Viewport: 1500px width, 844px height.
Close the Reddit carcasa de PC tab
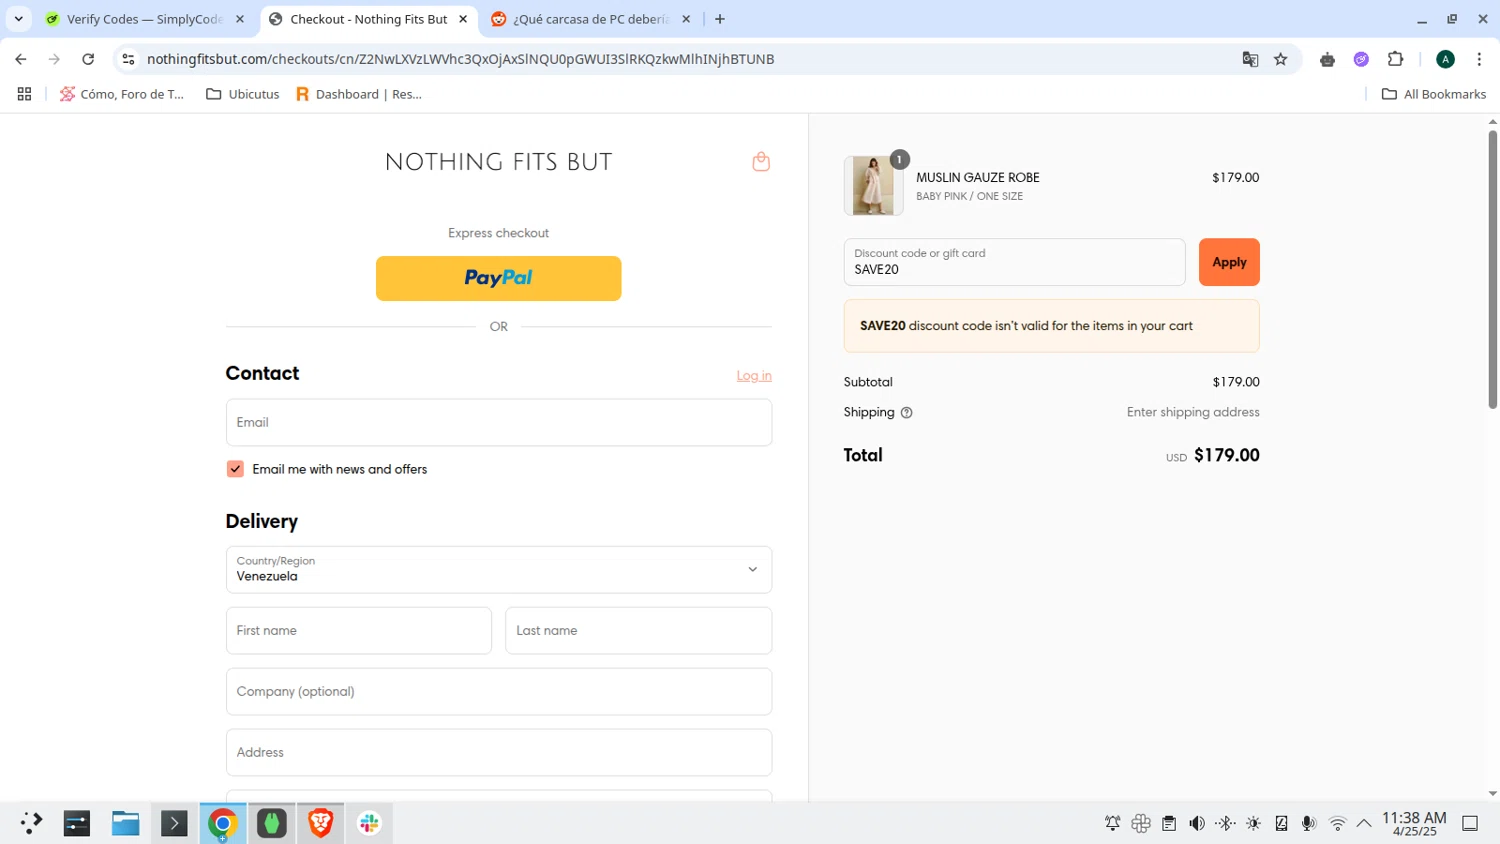(x=686, y=19)
